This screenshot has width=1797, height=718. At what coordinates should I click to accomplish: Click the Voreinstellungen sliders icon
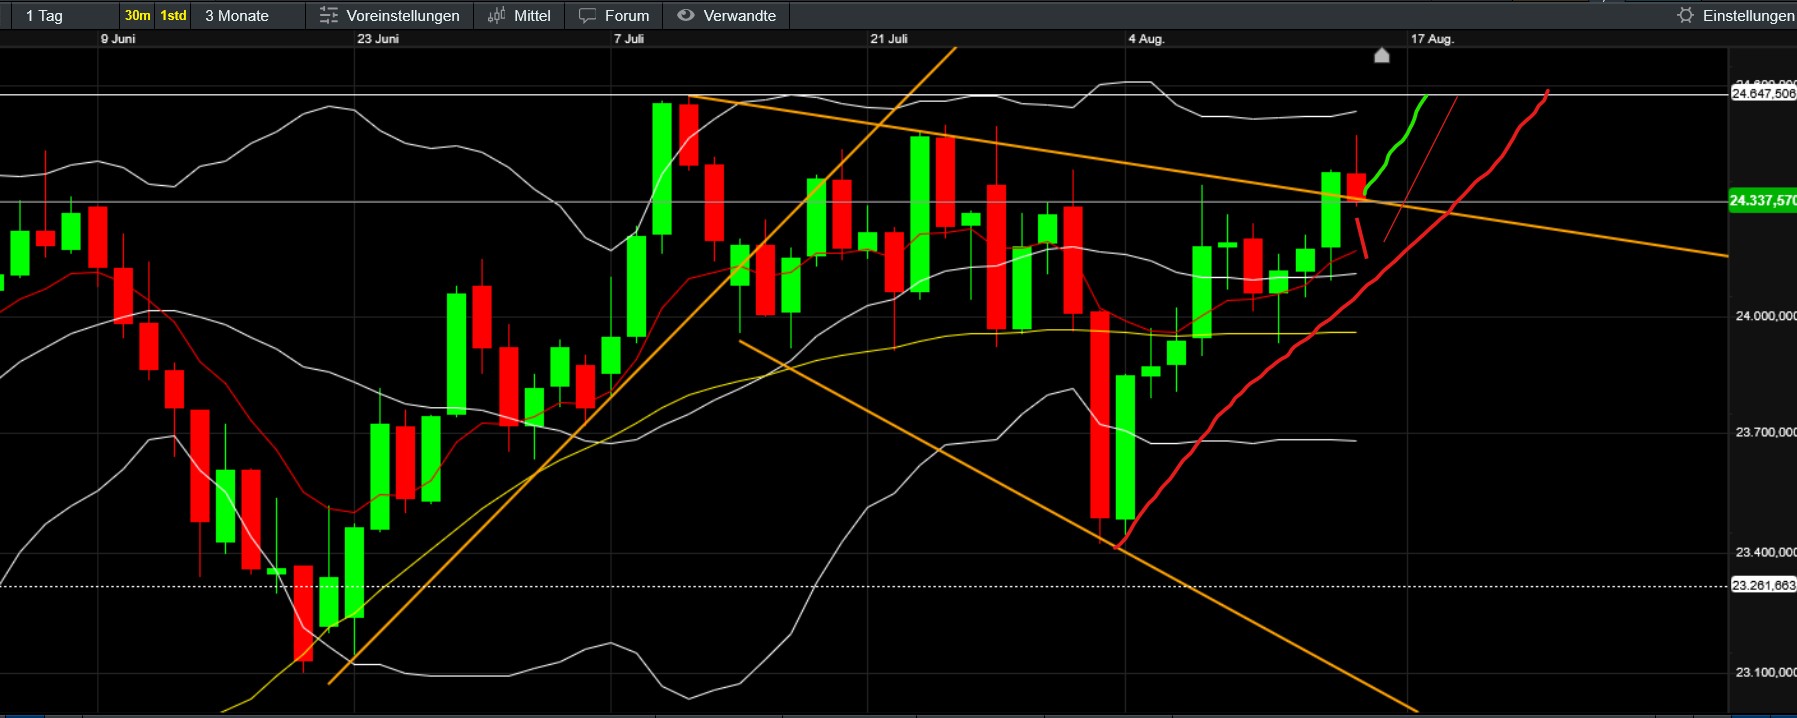pos(328,15)
